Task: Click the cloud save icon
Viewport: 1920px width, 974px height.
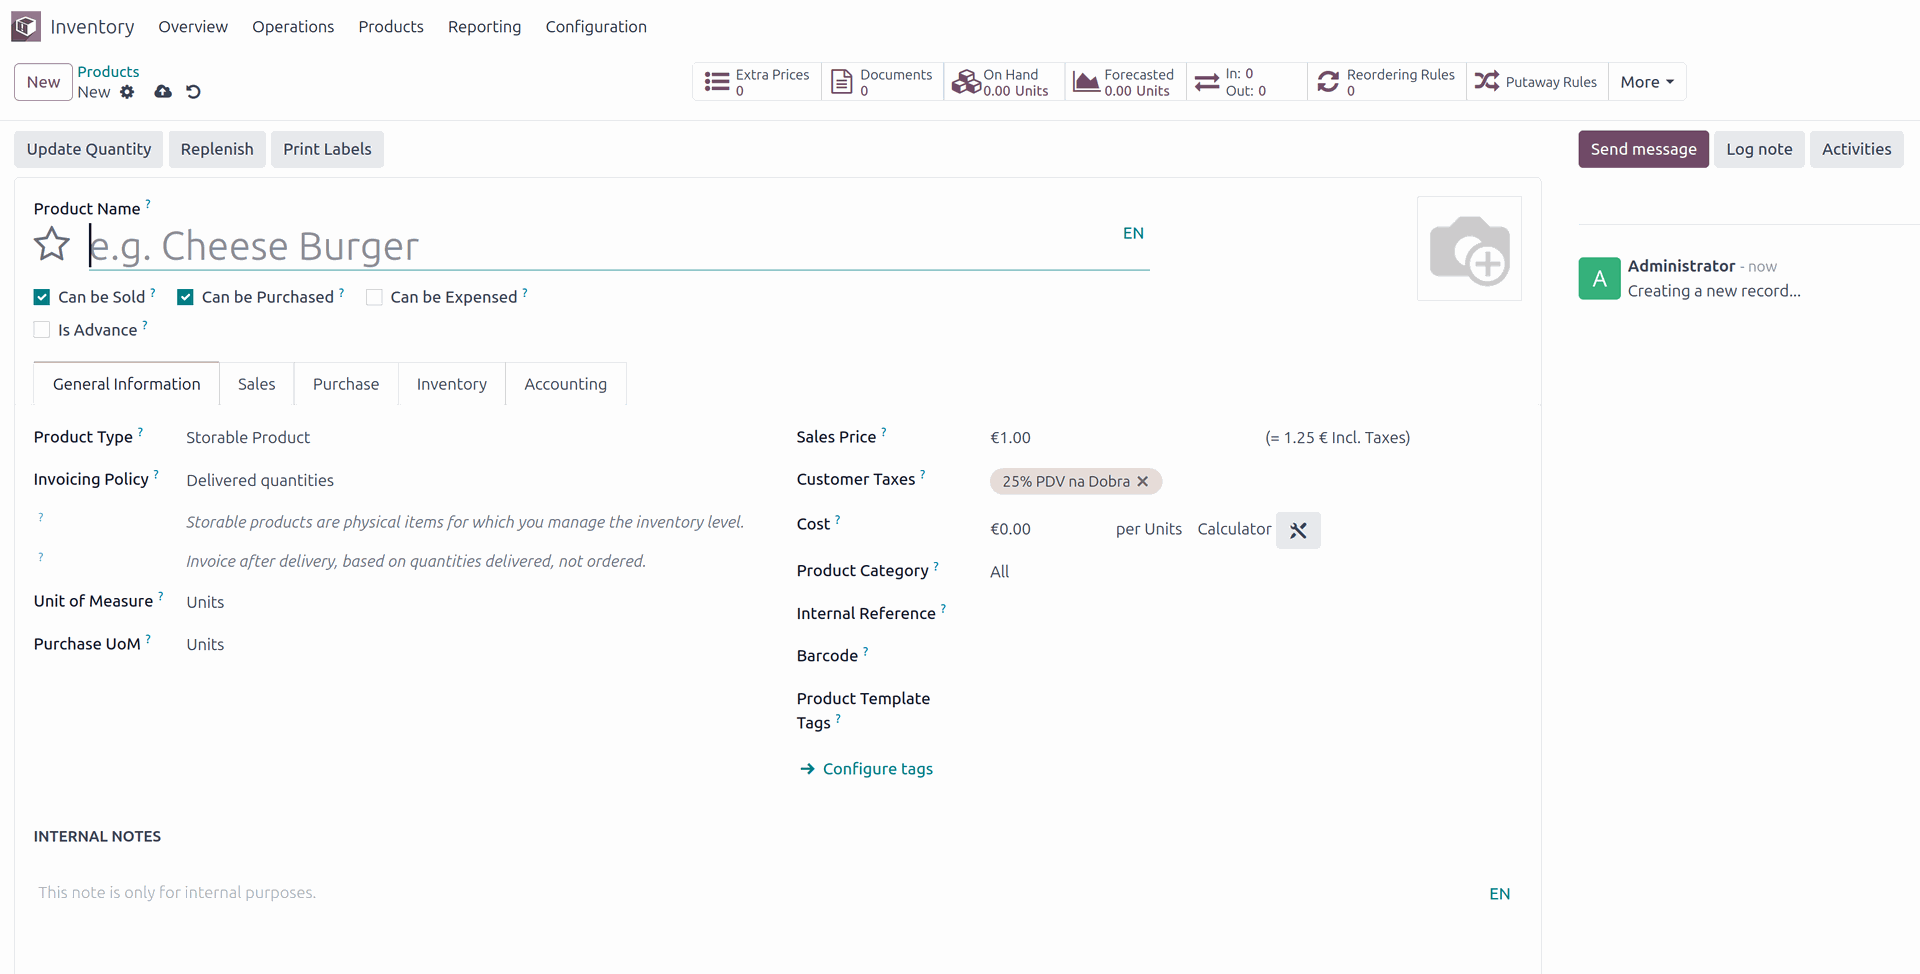Action: pyautogui.click(x=163, y=92)
